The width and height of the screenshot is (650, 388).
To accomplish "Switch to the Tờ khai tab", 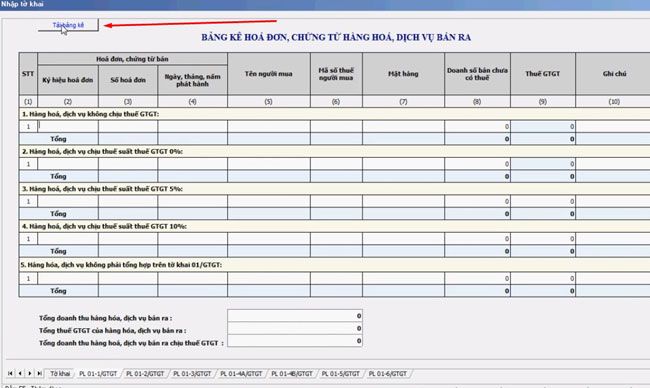I will click(60, 373).
